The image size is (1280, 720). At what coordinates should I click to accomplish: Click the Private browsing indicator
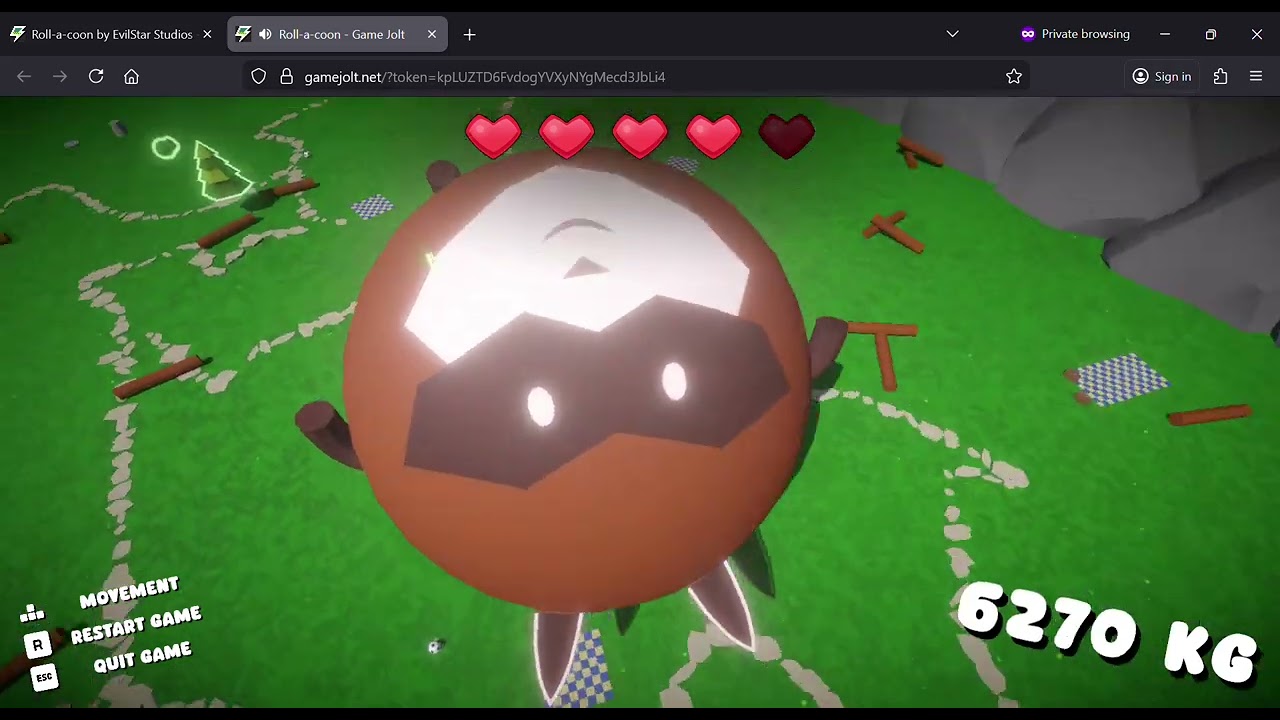[1075, 34]
